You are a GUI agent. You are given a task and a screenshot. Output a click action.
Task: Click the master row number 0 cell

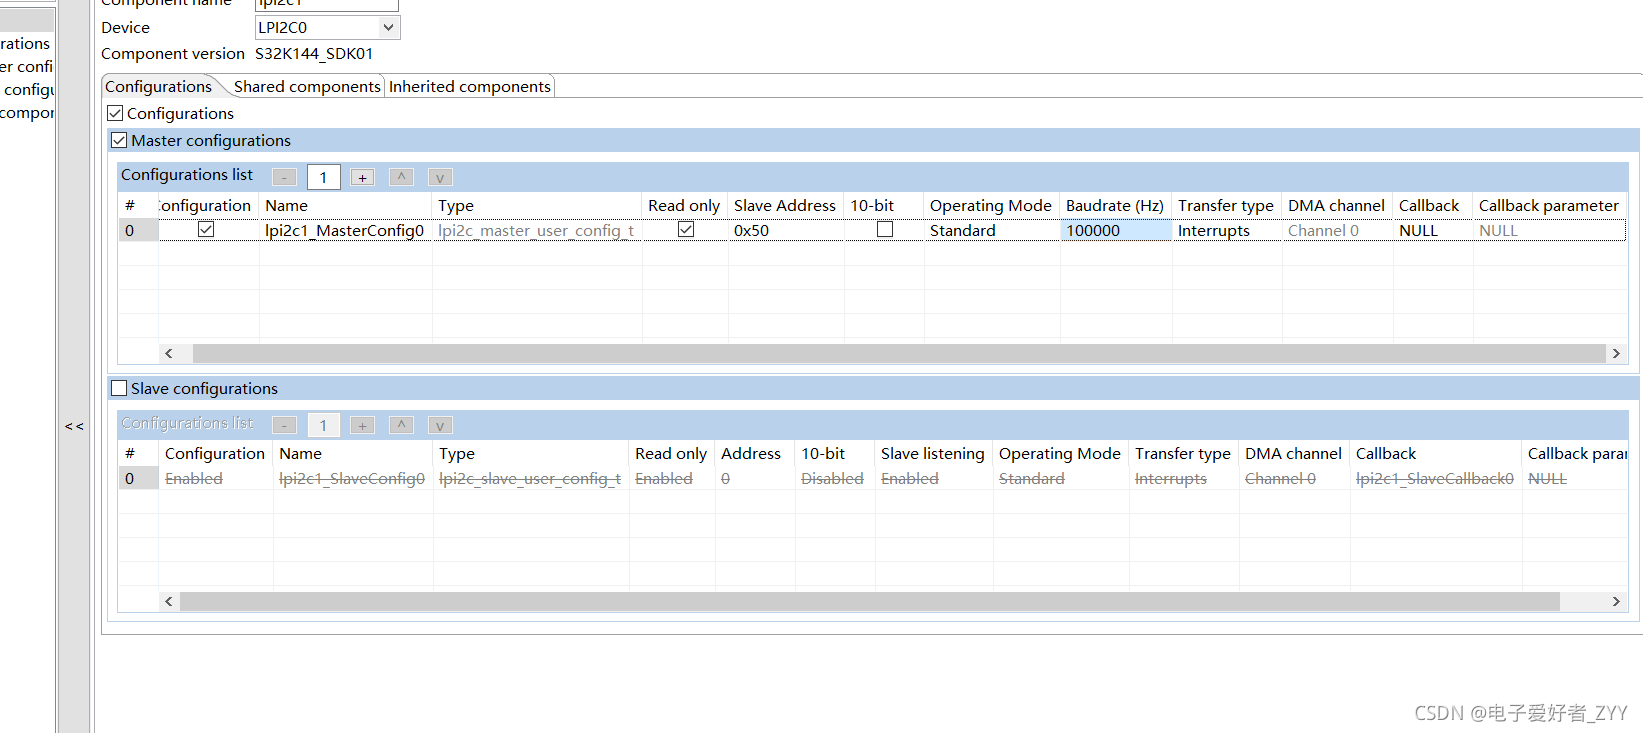pyautogui.click(x=138, y=230)
